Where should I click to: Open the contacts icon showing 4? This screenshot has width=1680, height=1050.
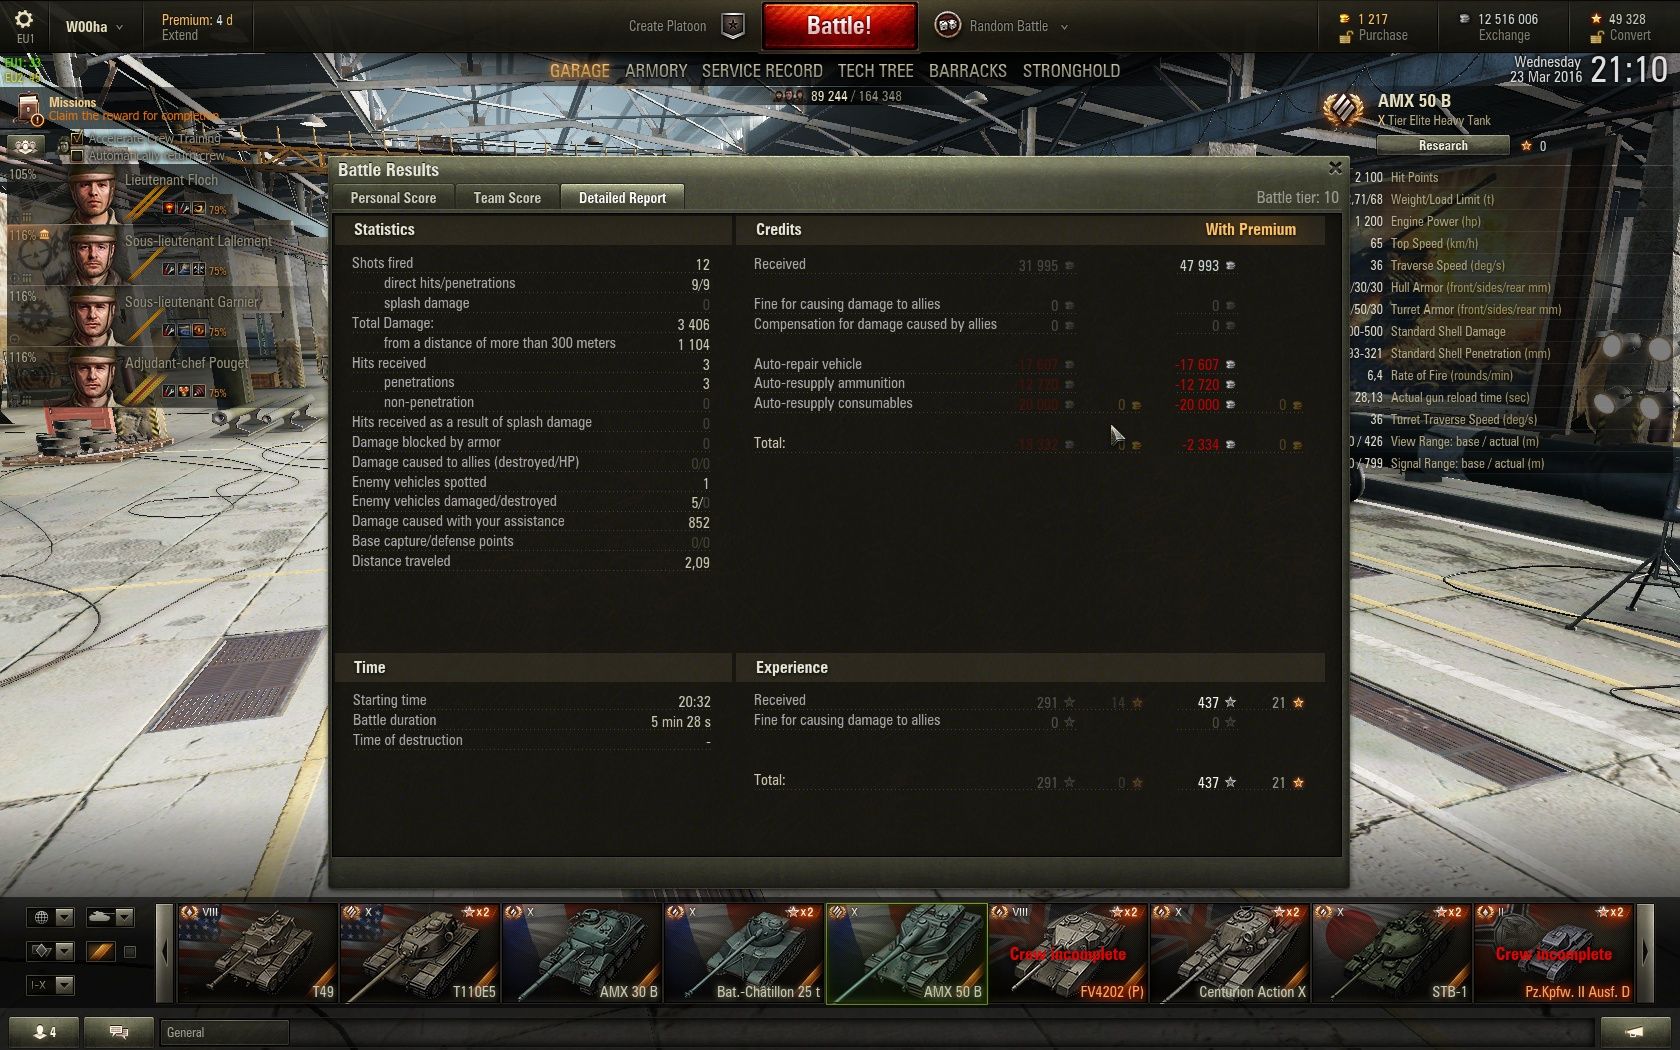click(44, 1031)
